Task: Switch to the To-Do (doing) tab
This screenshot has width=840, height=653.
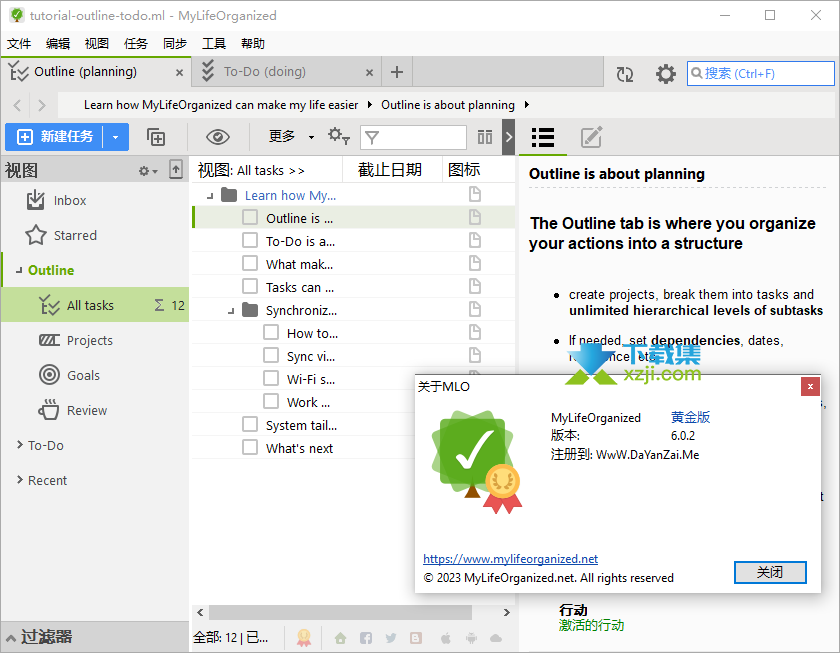Action: (x=287, y=72)
